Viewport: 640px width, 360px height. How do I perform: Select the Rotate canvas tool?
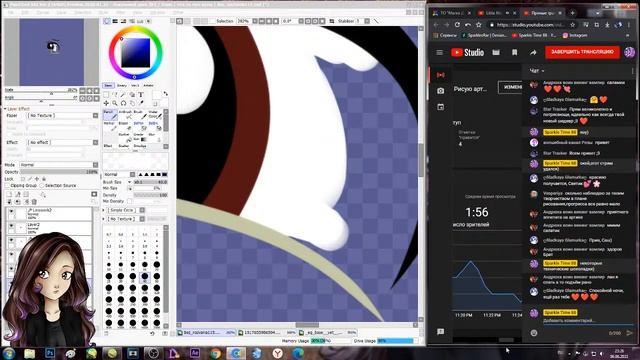pyautogui.click(x=123, y=103)
